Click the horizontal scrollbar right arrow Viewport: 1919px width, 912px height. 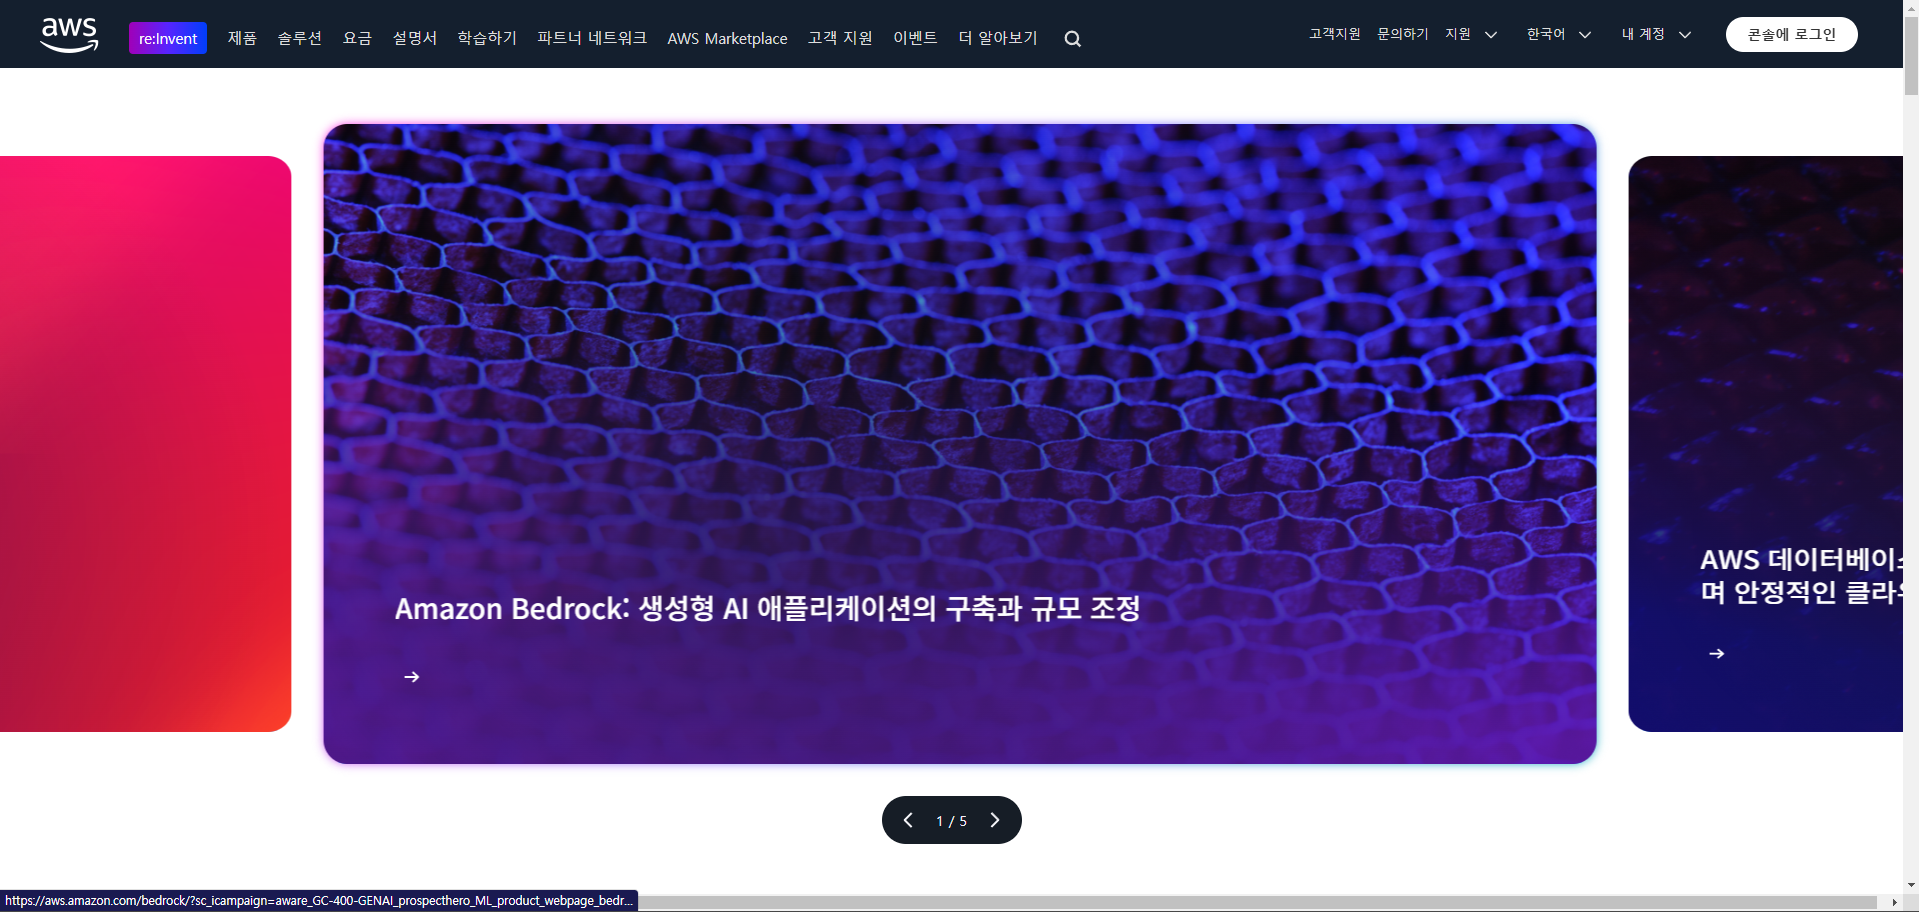(x=1894, y=902)
